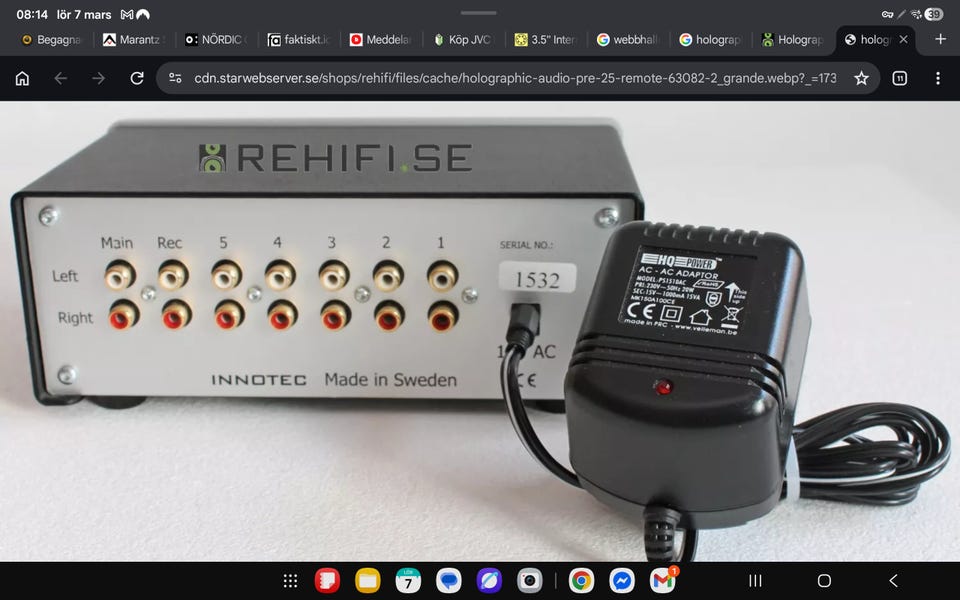
Task: Open the Messages app in taskbar
Action: pos(448,580)
